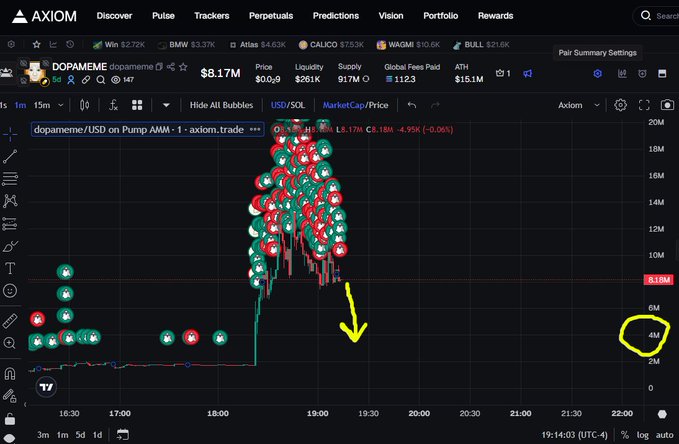Select the 15m interval
Screen dimensions: 679x444
(x=42, y=105)
